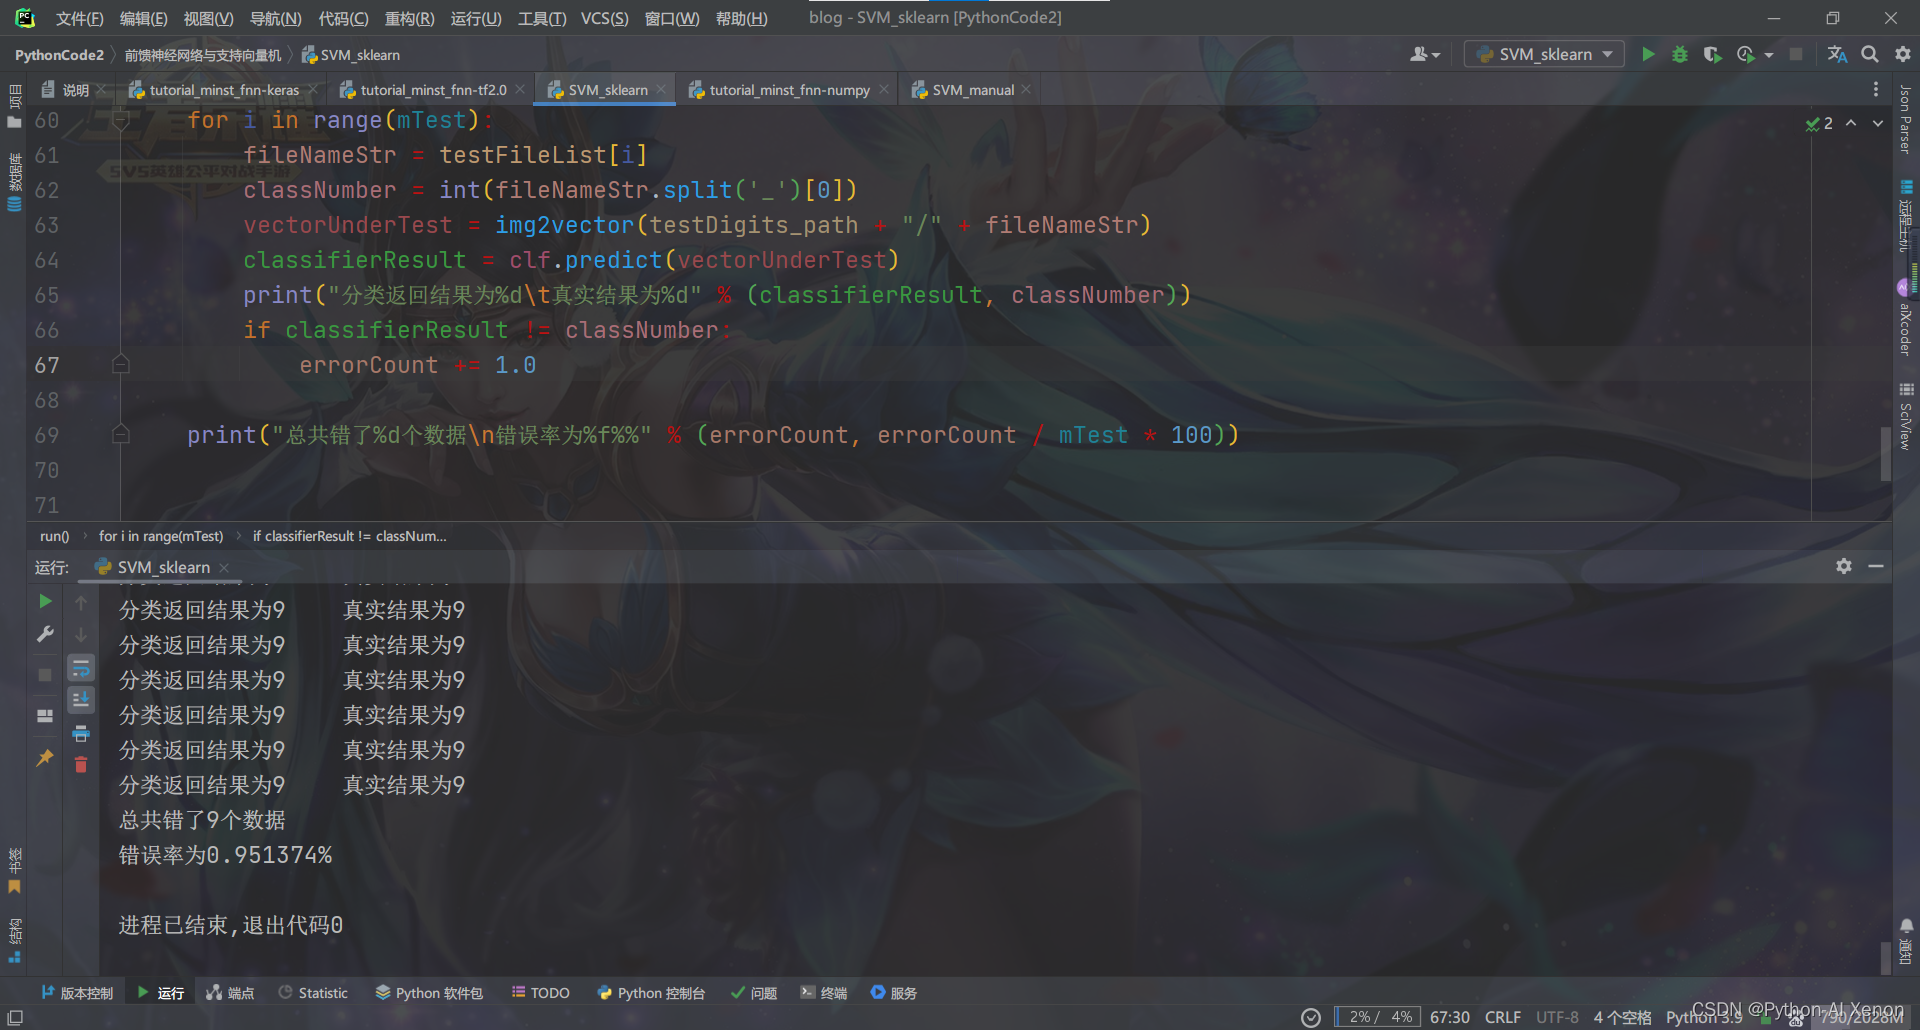Open the TODO tool window
The width and height of the screenshot is (1920, 1030).
click(x=540, y=993)
